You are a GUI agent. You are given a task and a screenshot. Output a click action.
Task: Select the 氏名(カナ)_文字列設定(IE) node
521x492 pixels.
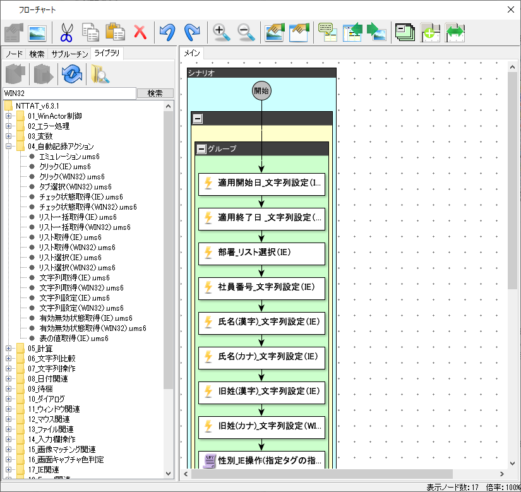261,357
